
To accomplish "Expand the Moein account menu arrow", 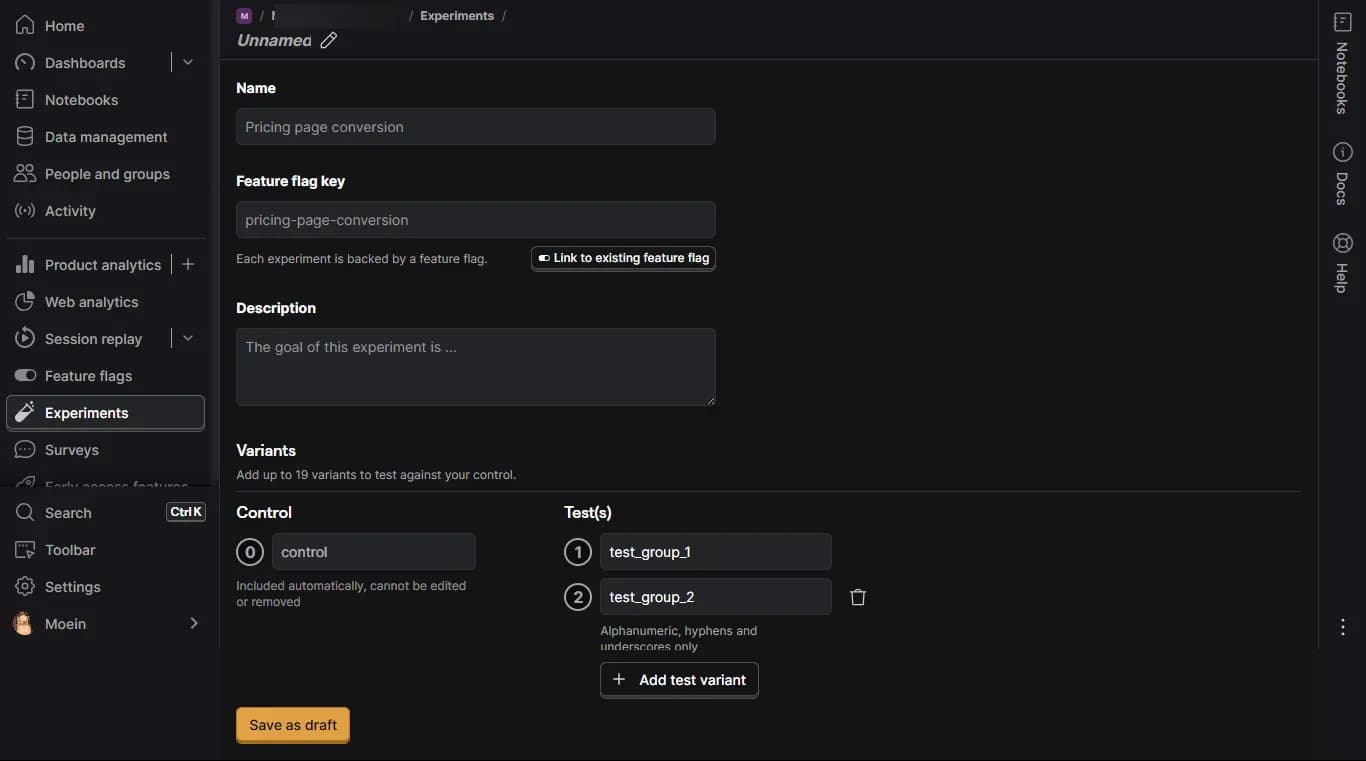I will point(194,623).
